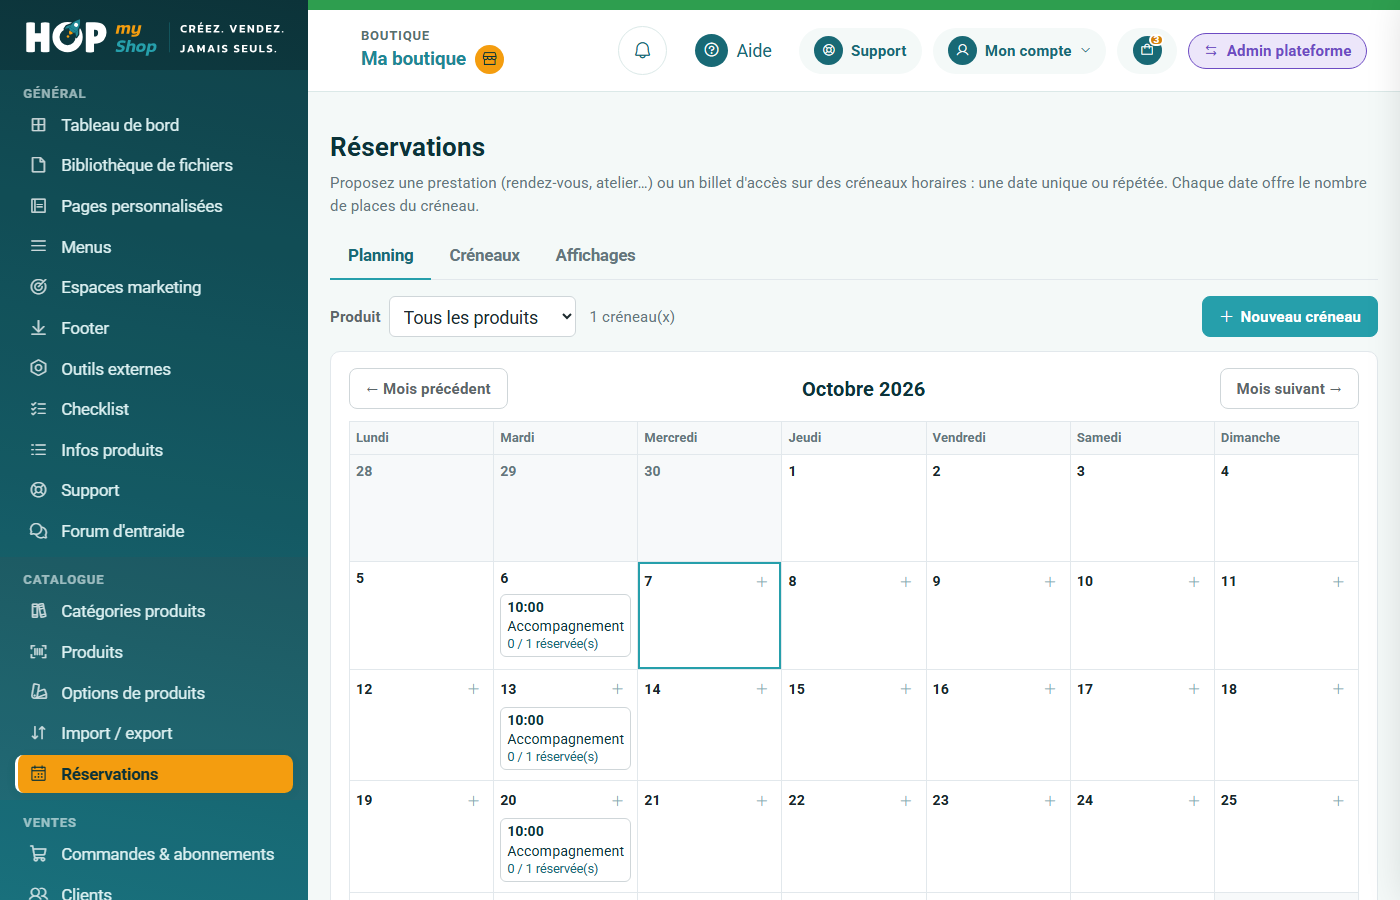
Task: Open Réservations in the sidebar
Action: [154, 774]
